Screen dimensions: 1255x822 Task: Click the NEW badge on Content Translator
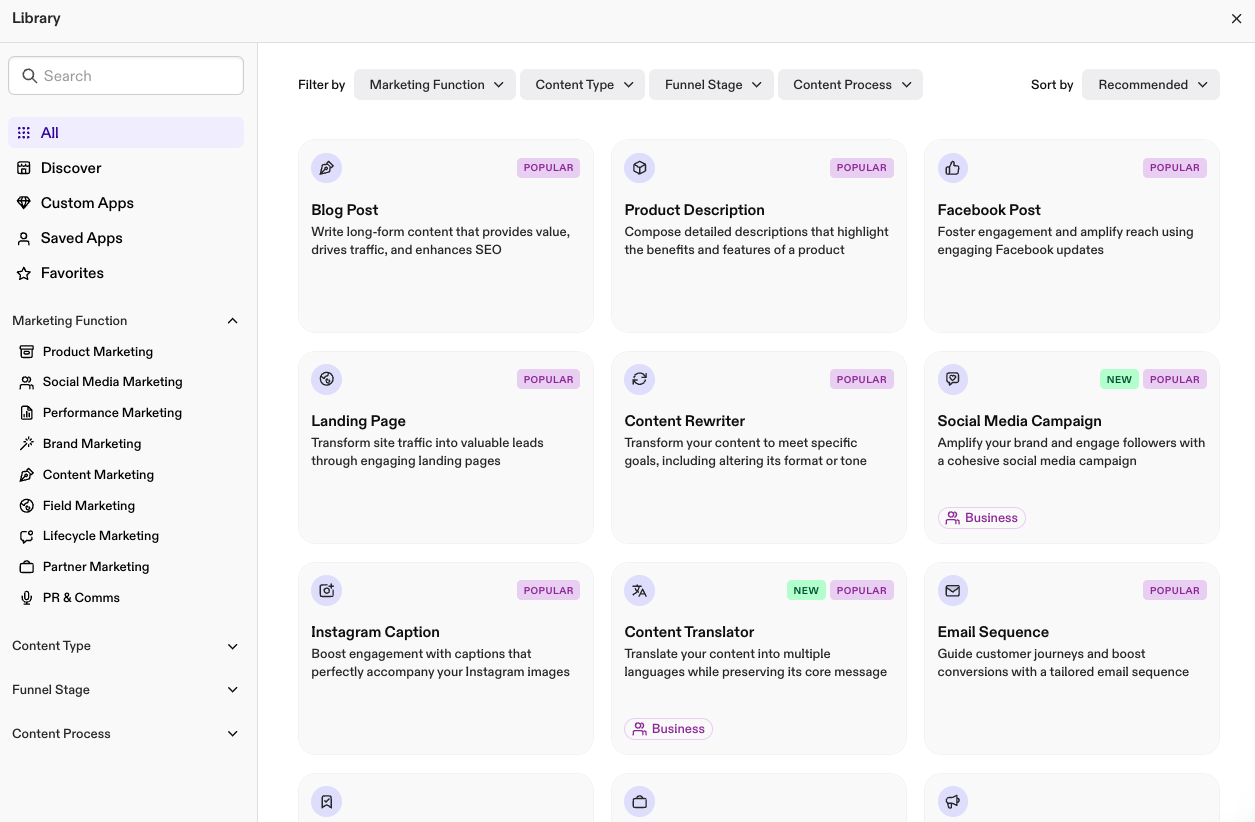click(x=806, y=590)
